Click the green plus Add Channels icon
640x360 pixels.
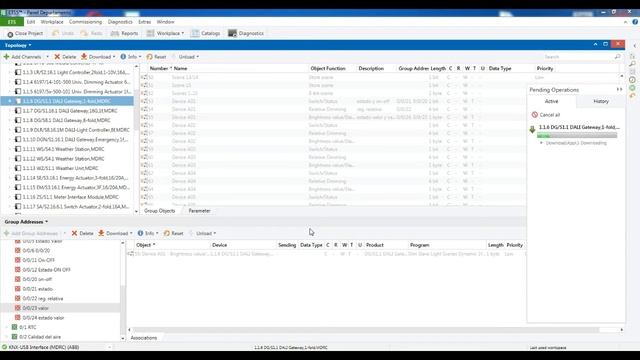[6, 57]
